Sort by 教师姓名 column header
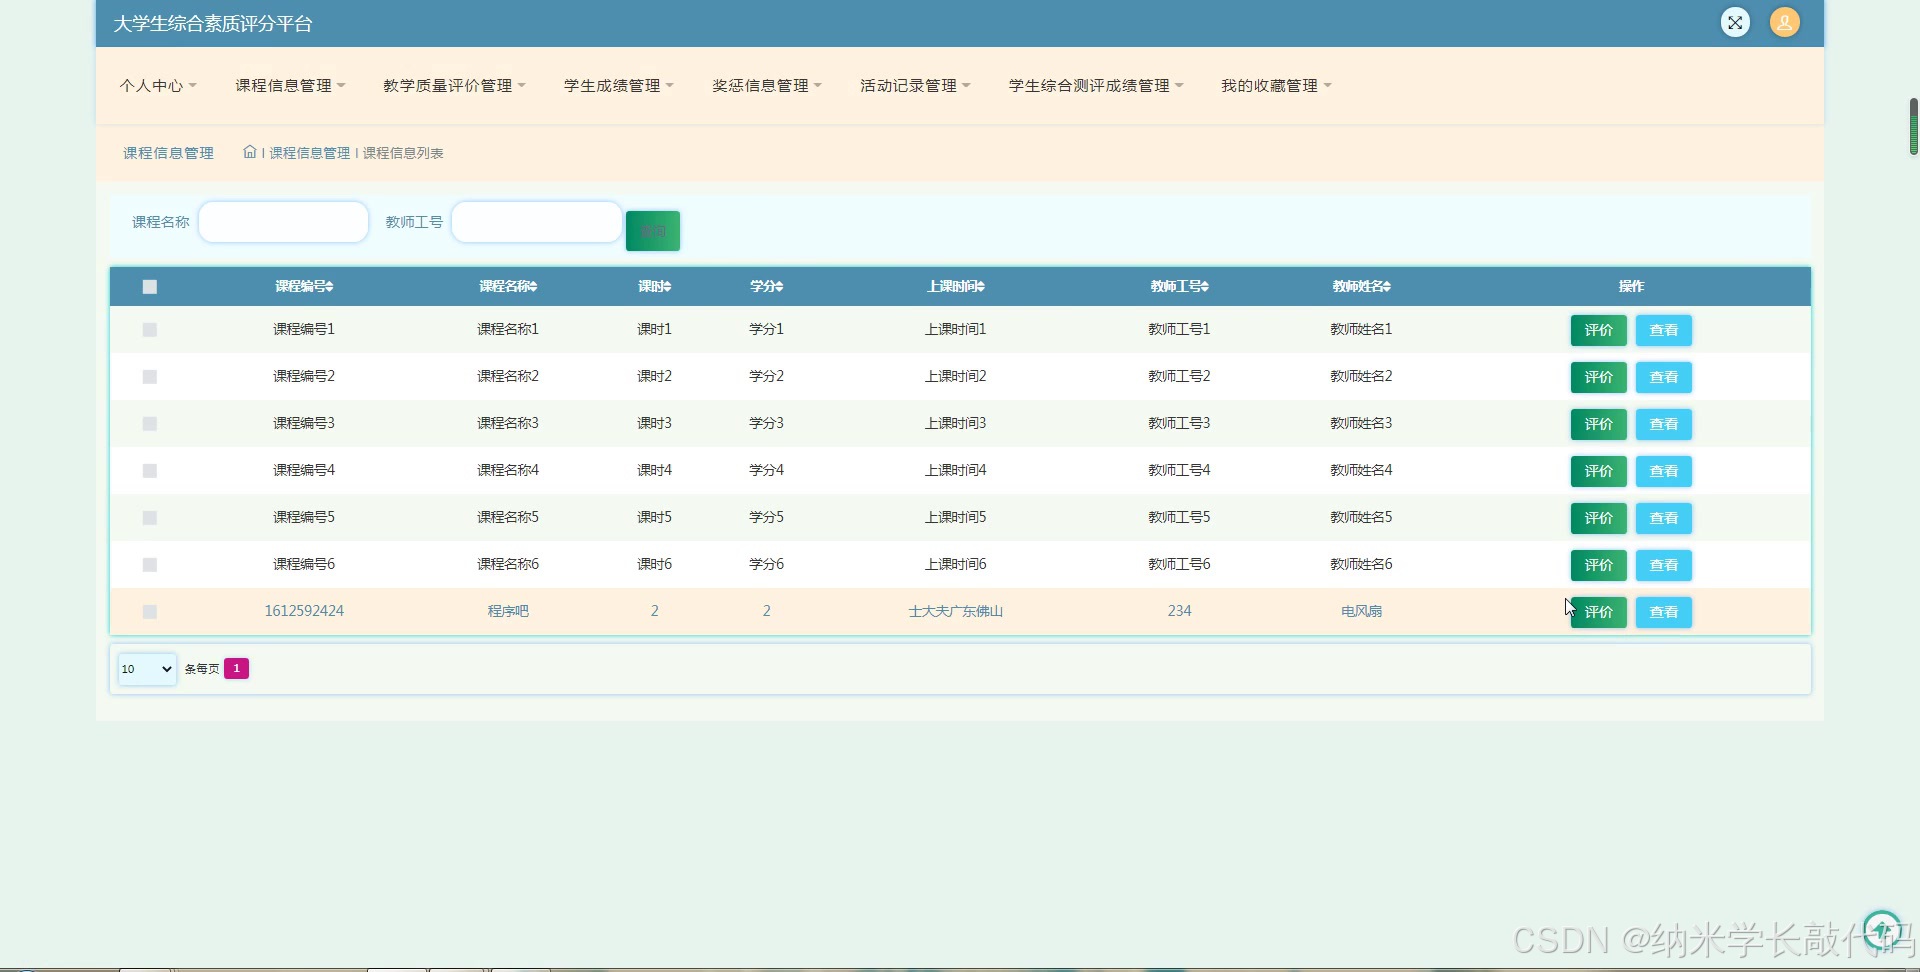This screenshot has height=972, width=1920. pyautogui.click(x=1362, y=286)
